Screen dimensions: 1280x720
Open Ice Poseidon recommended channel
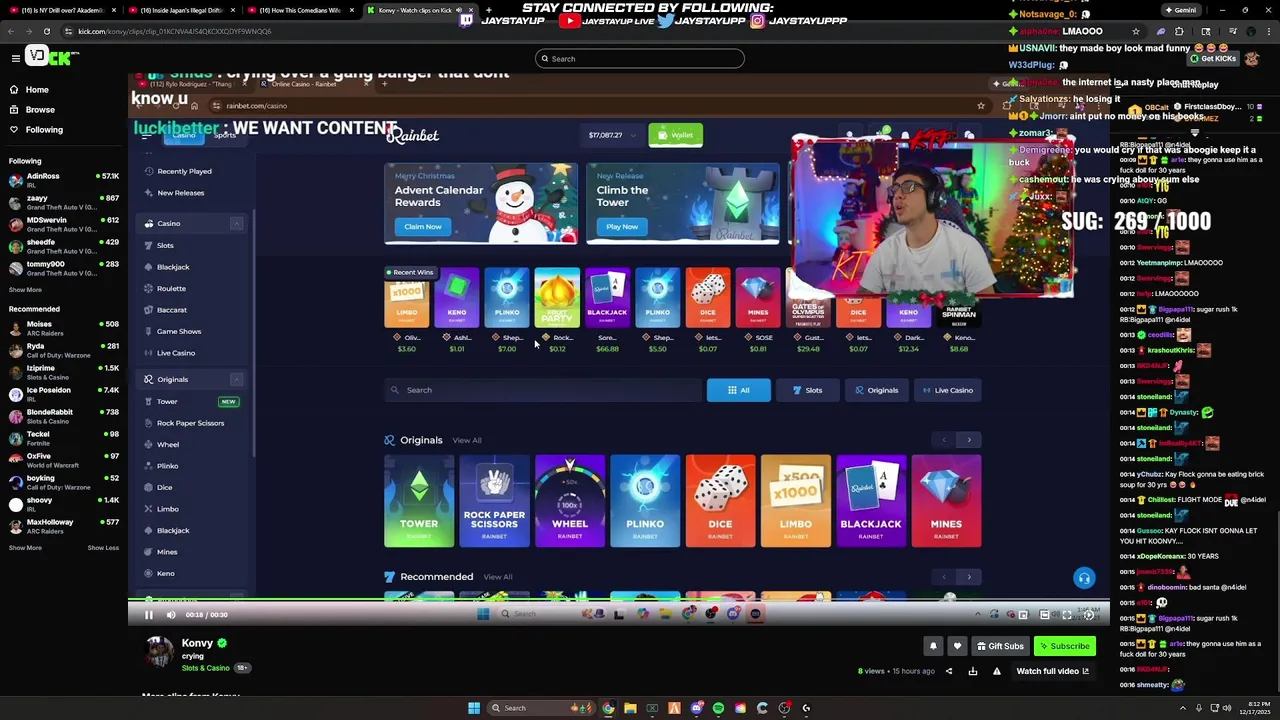pyautogui.click(x=64, y=394)
